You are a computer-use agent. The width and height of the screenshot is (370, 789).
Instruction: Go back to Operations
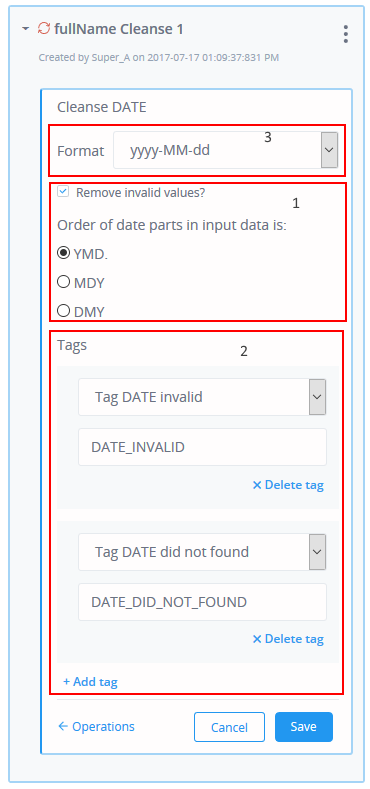pos(96,727)
